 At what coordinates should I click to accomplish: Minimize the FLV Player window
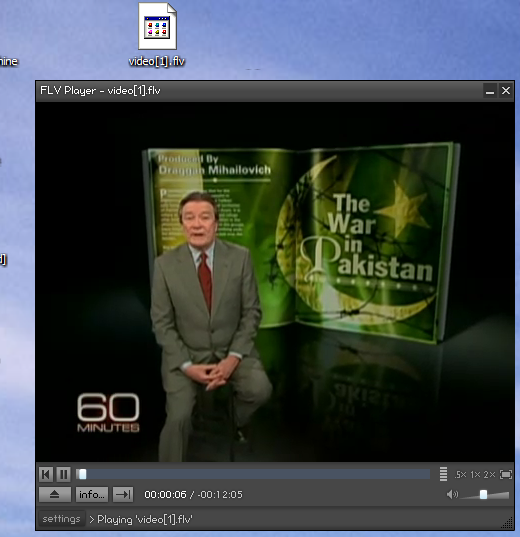pyautogui.click(x=490, y=91)
